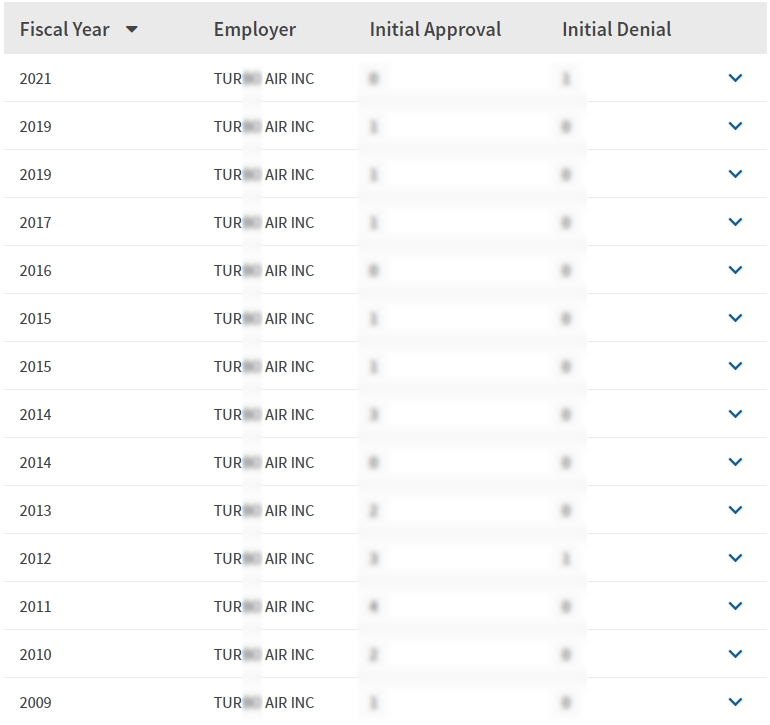Expand the second 2014 row chevron
The width and height of the screenshot is (770, 725).
tap(735, 462)
